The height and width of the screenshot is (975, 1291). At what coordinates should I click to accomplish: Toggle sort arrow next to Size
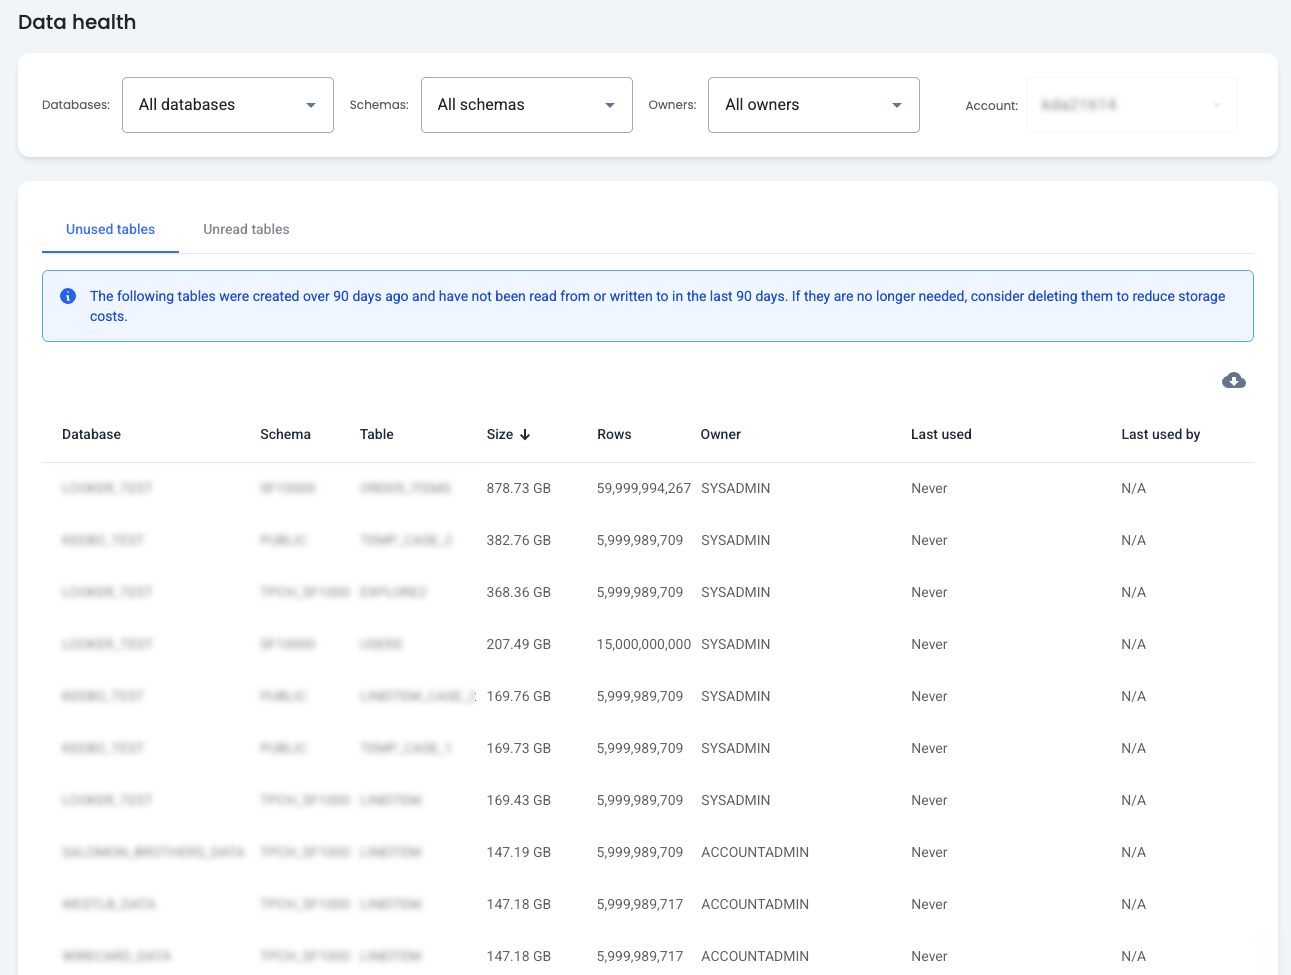click(525, 435)
